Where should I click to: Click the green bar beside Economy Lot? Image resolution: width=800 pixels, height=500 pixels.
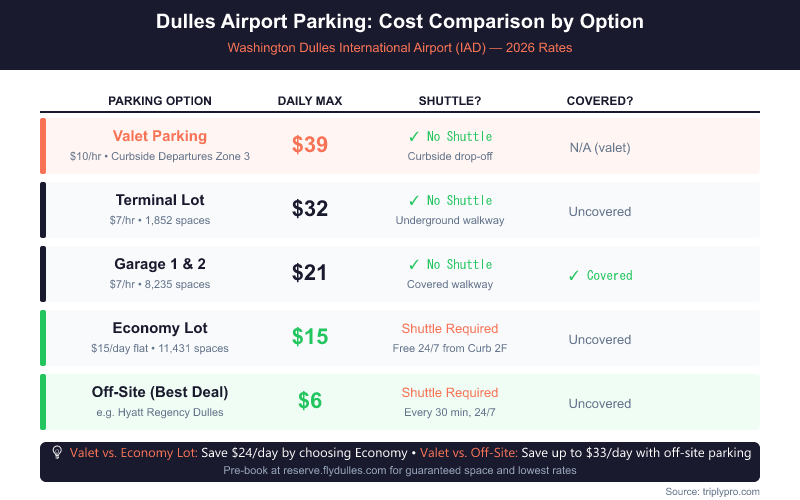pos(43,338)
